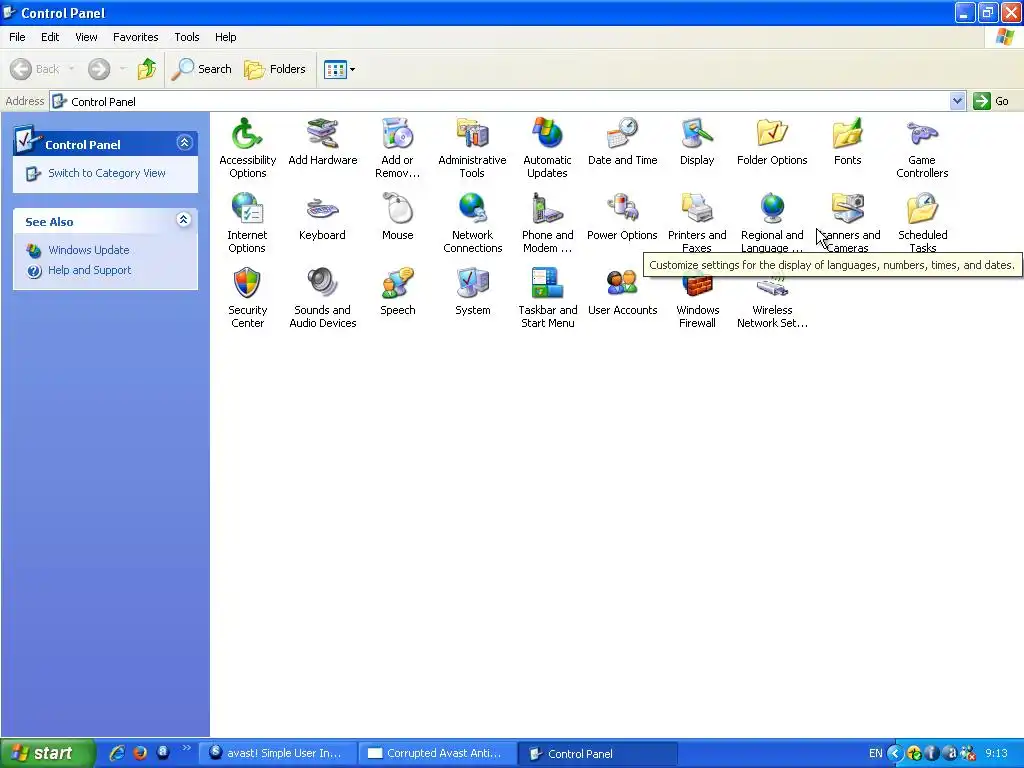
Task: Open the Windows Update link
Action: tap(88, 250)
